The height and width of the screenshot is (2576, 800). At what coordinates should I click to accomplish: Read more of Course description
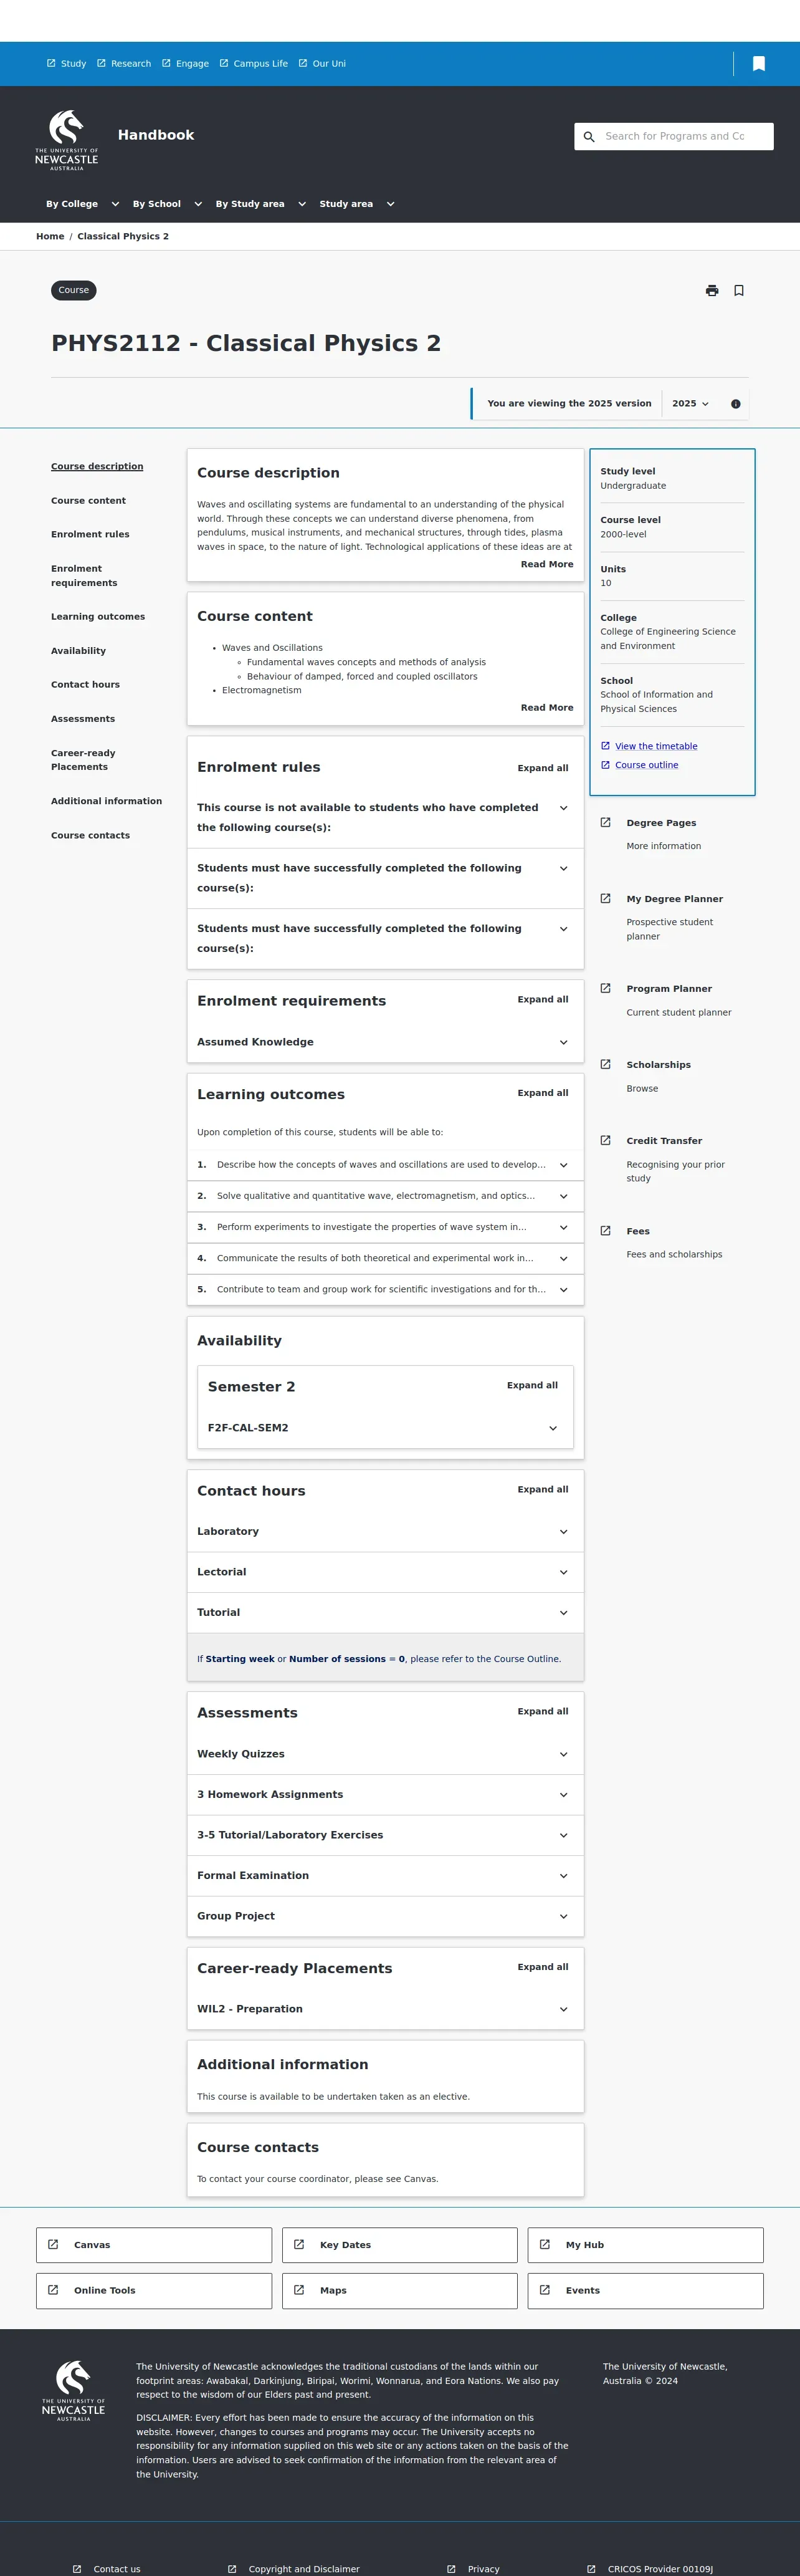tap(546, 564)
